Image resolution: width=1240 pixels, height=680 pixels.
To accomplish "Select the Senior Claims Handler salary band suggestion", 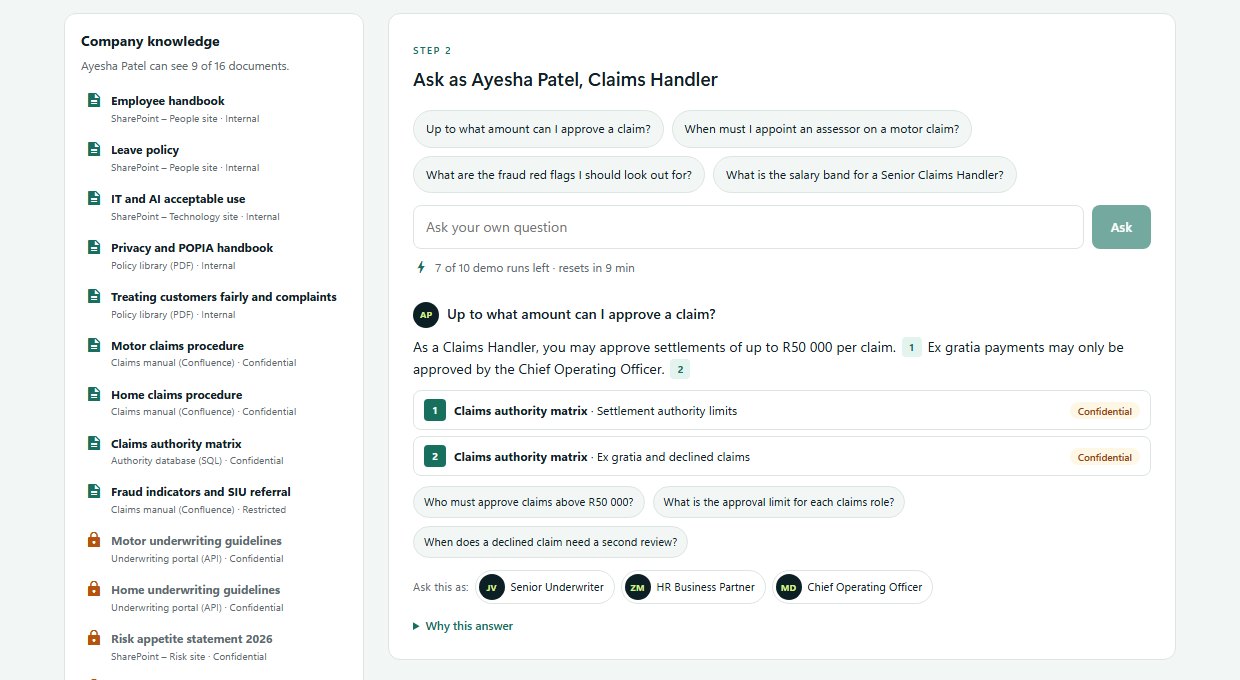I will 865,175.
